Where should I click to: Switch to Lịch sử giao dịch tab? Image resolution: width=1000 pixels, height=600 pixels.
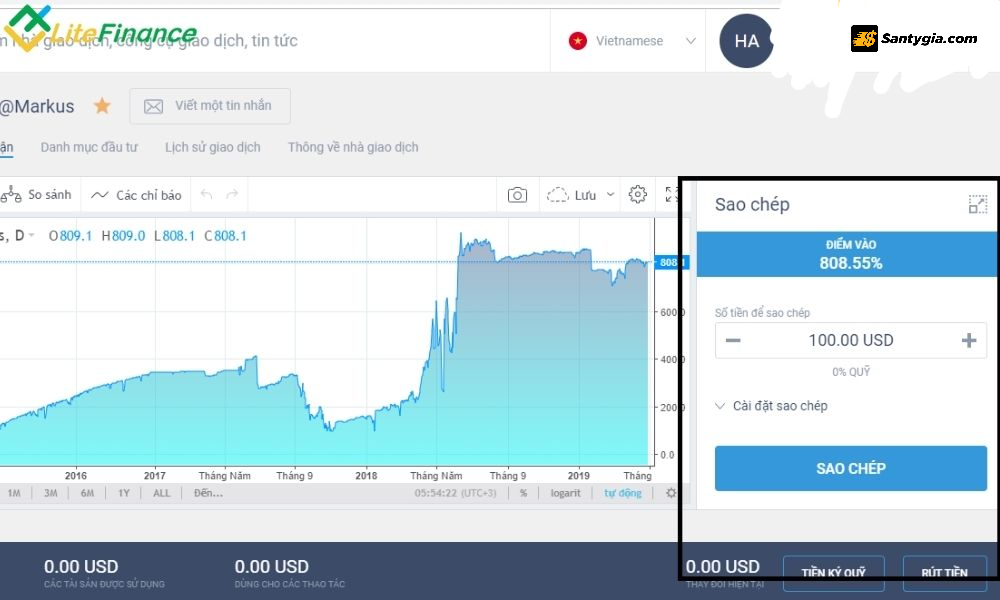coord(212,147)
